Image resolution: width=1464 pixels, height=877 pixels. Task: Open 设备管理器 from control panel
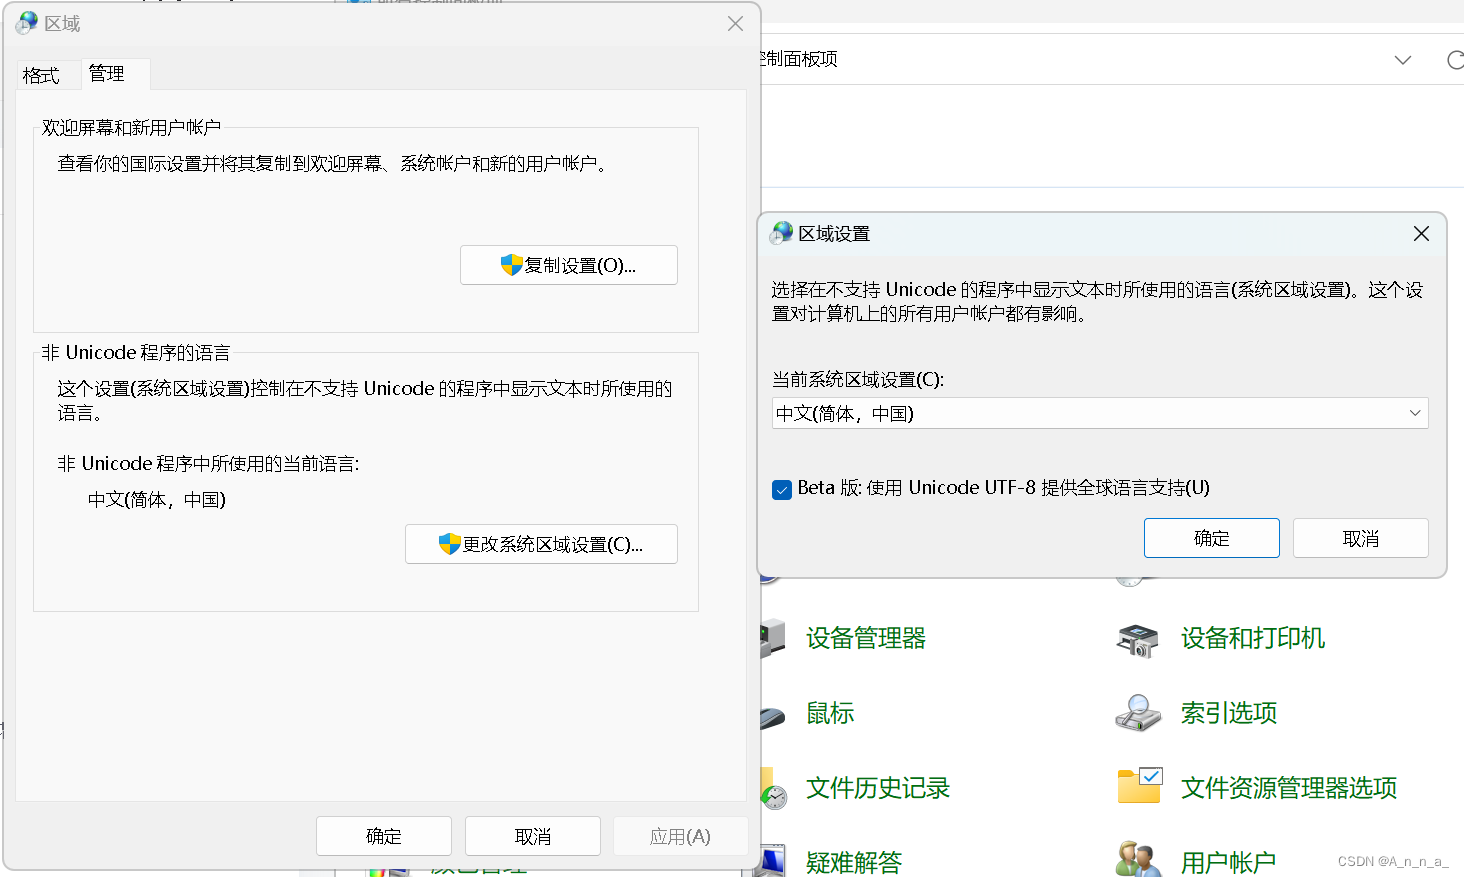864,638
